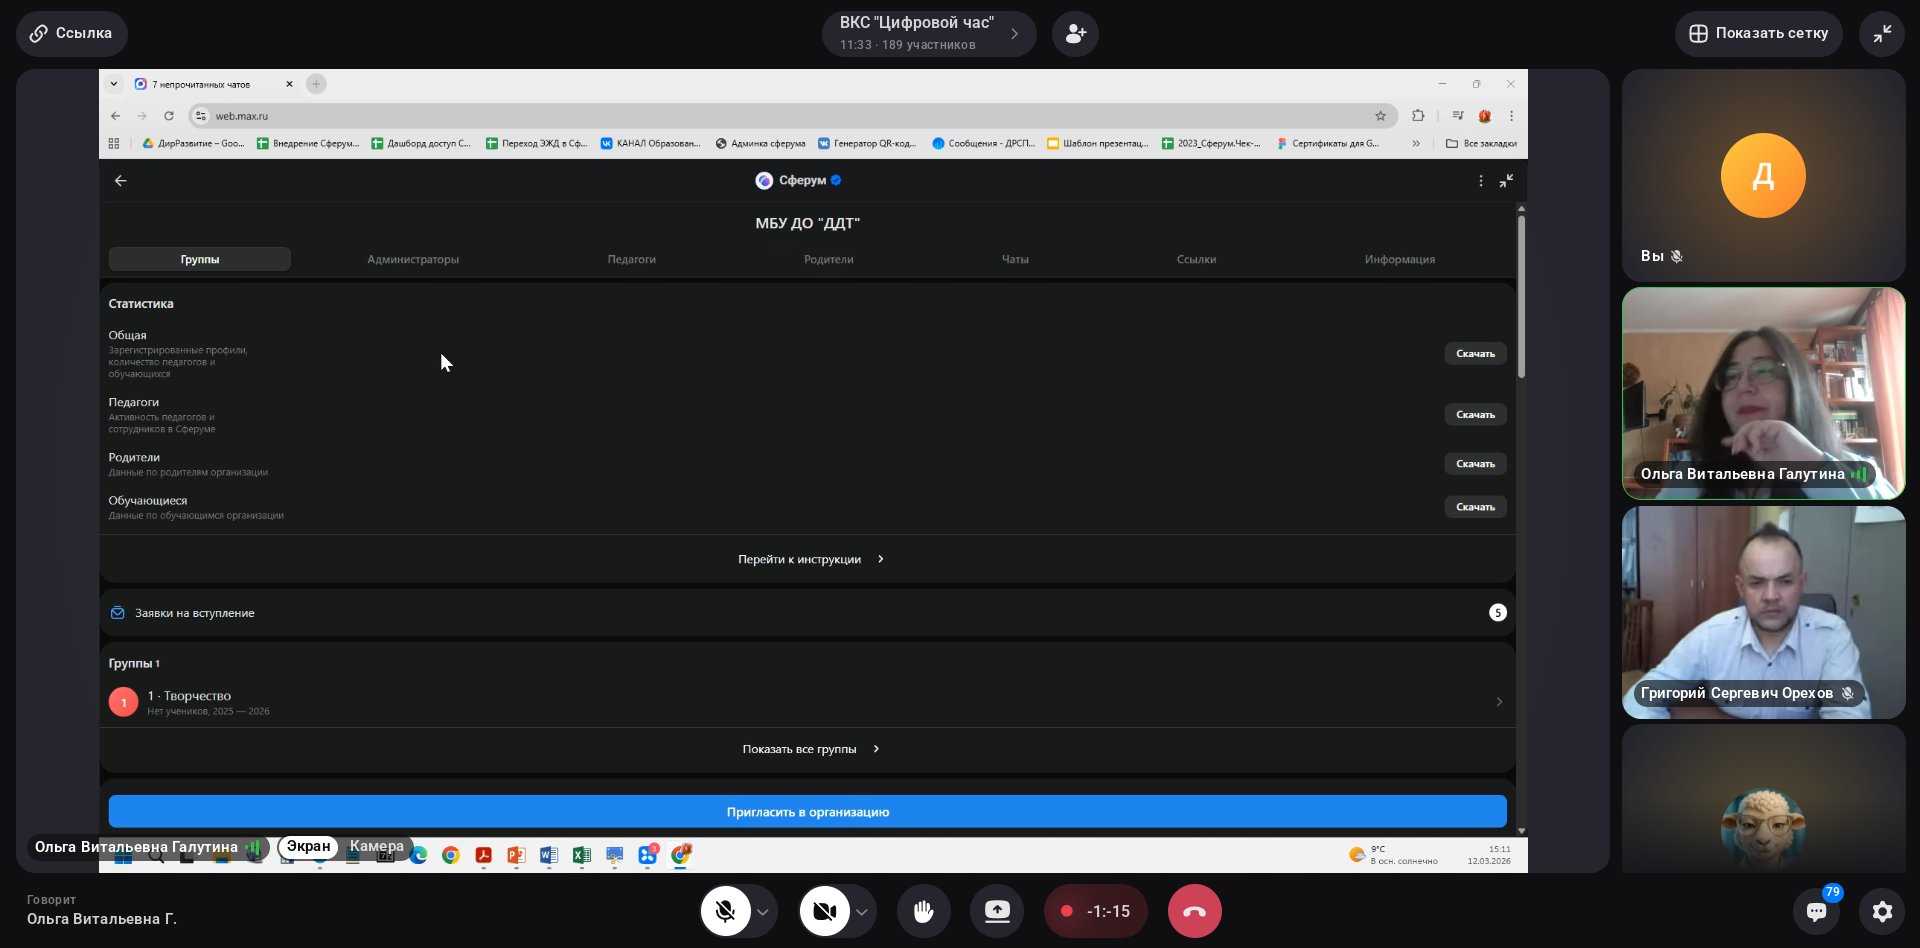Switch to Экран view tab
The height and width of the screenshot is (948, 1920).
pyautogui.click(x=308, y=847)
